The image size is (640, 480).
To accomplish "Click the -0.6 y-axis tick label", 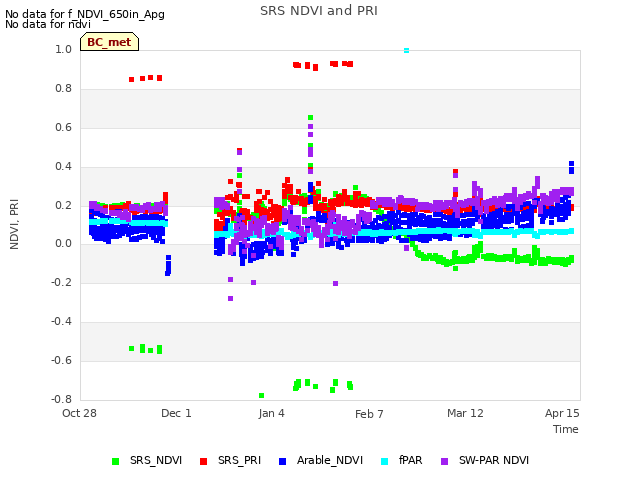I will point(61,360).
